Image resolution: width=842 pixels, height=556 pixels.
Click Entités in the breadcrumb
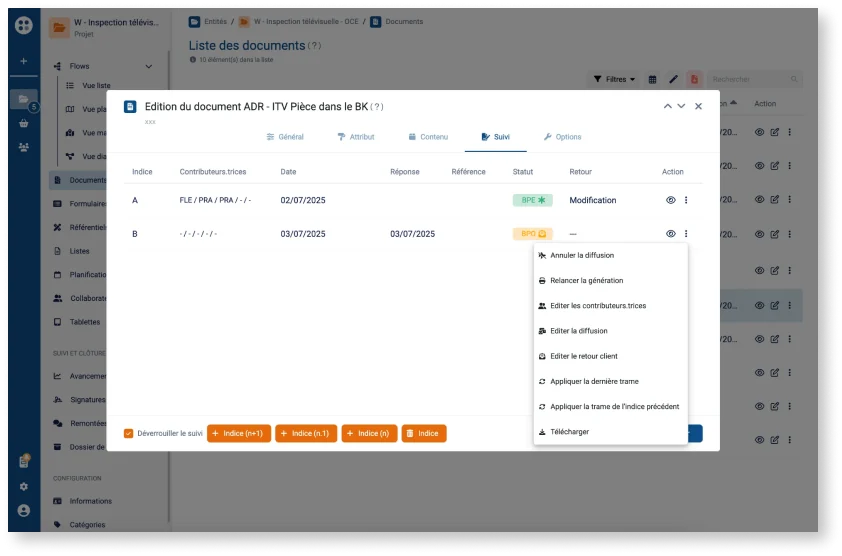point(215,22)
